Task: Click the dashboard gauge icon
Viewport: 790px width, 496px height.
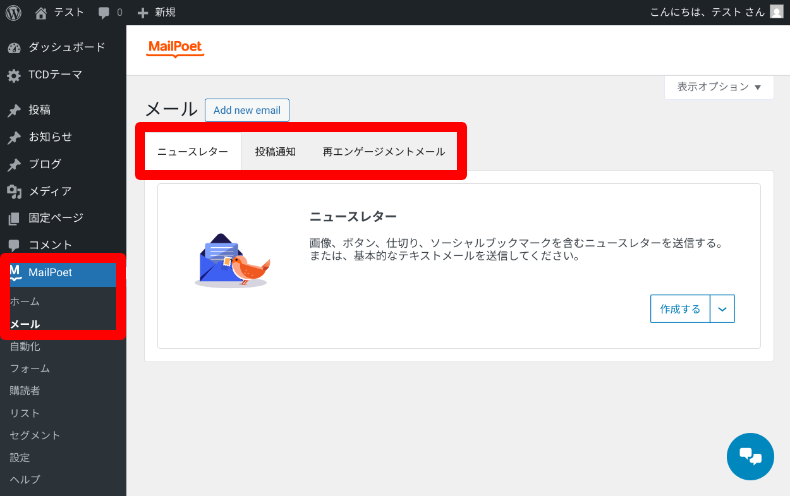Action: click(14, 48)
